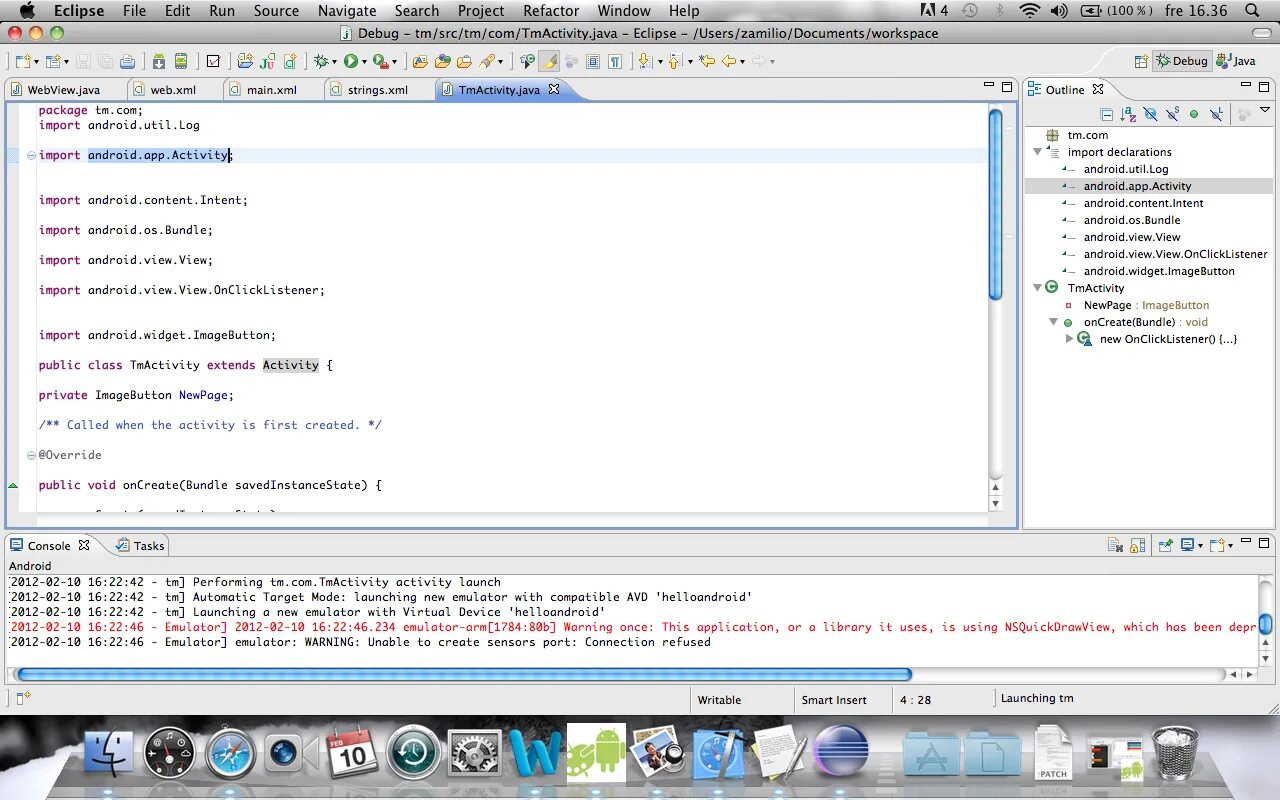
Task: Open the New file dropdown arrow
Action: [x=36, y=62]
